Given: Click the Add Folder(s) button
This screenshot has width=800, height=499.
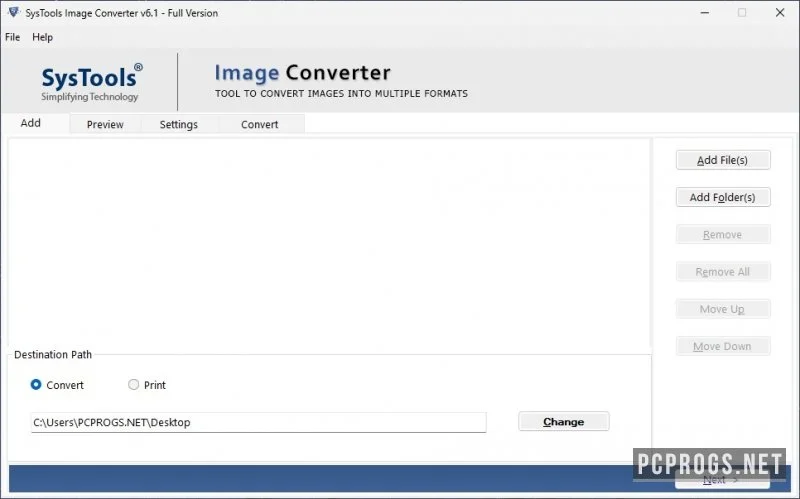Looking at the screenshot, I should tap(723, 197).
